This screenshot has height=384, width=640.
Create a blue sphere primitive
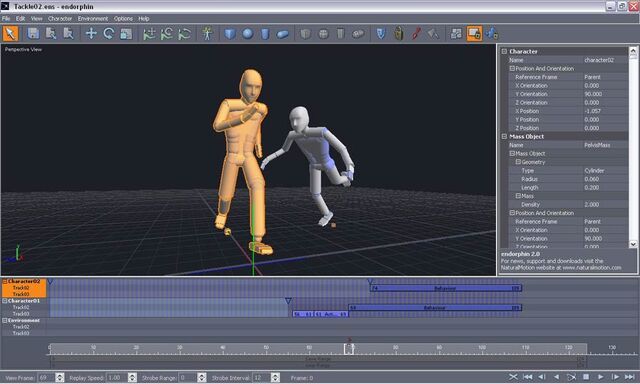click(x=247, y=33)
